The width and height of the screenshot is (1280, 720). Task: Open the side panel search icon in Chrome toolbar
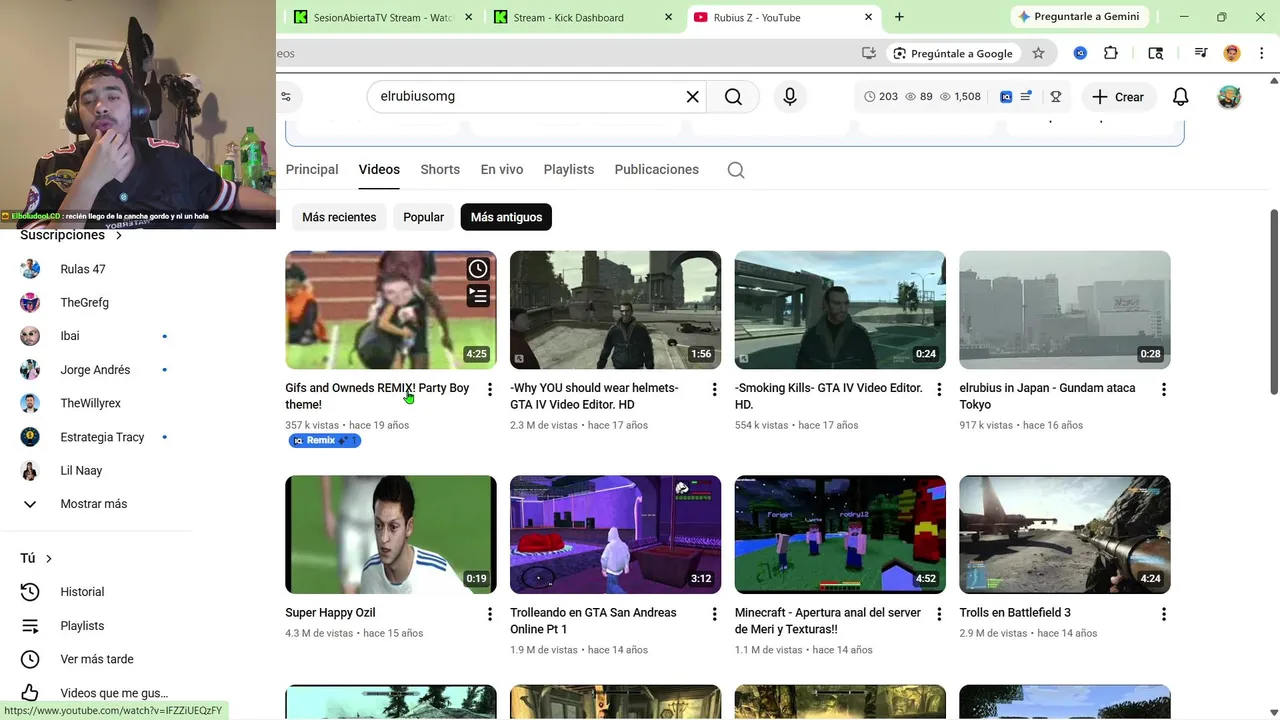[1155, 53]
